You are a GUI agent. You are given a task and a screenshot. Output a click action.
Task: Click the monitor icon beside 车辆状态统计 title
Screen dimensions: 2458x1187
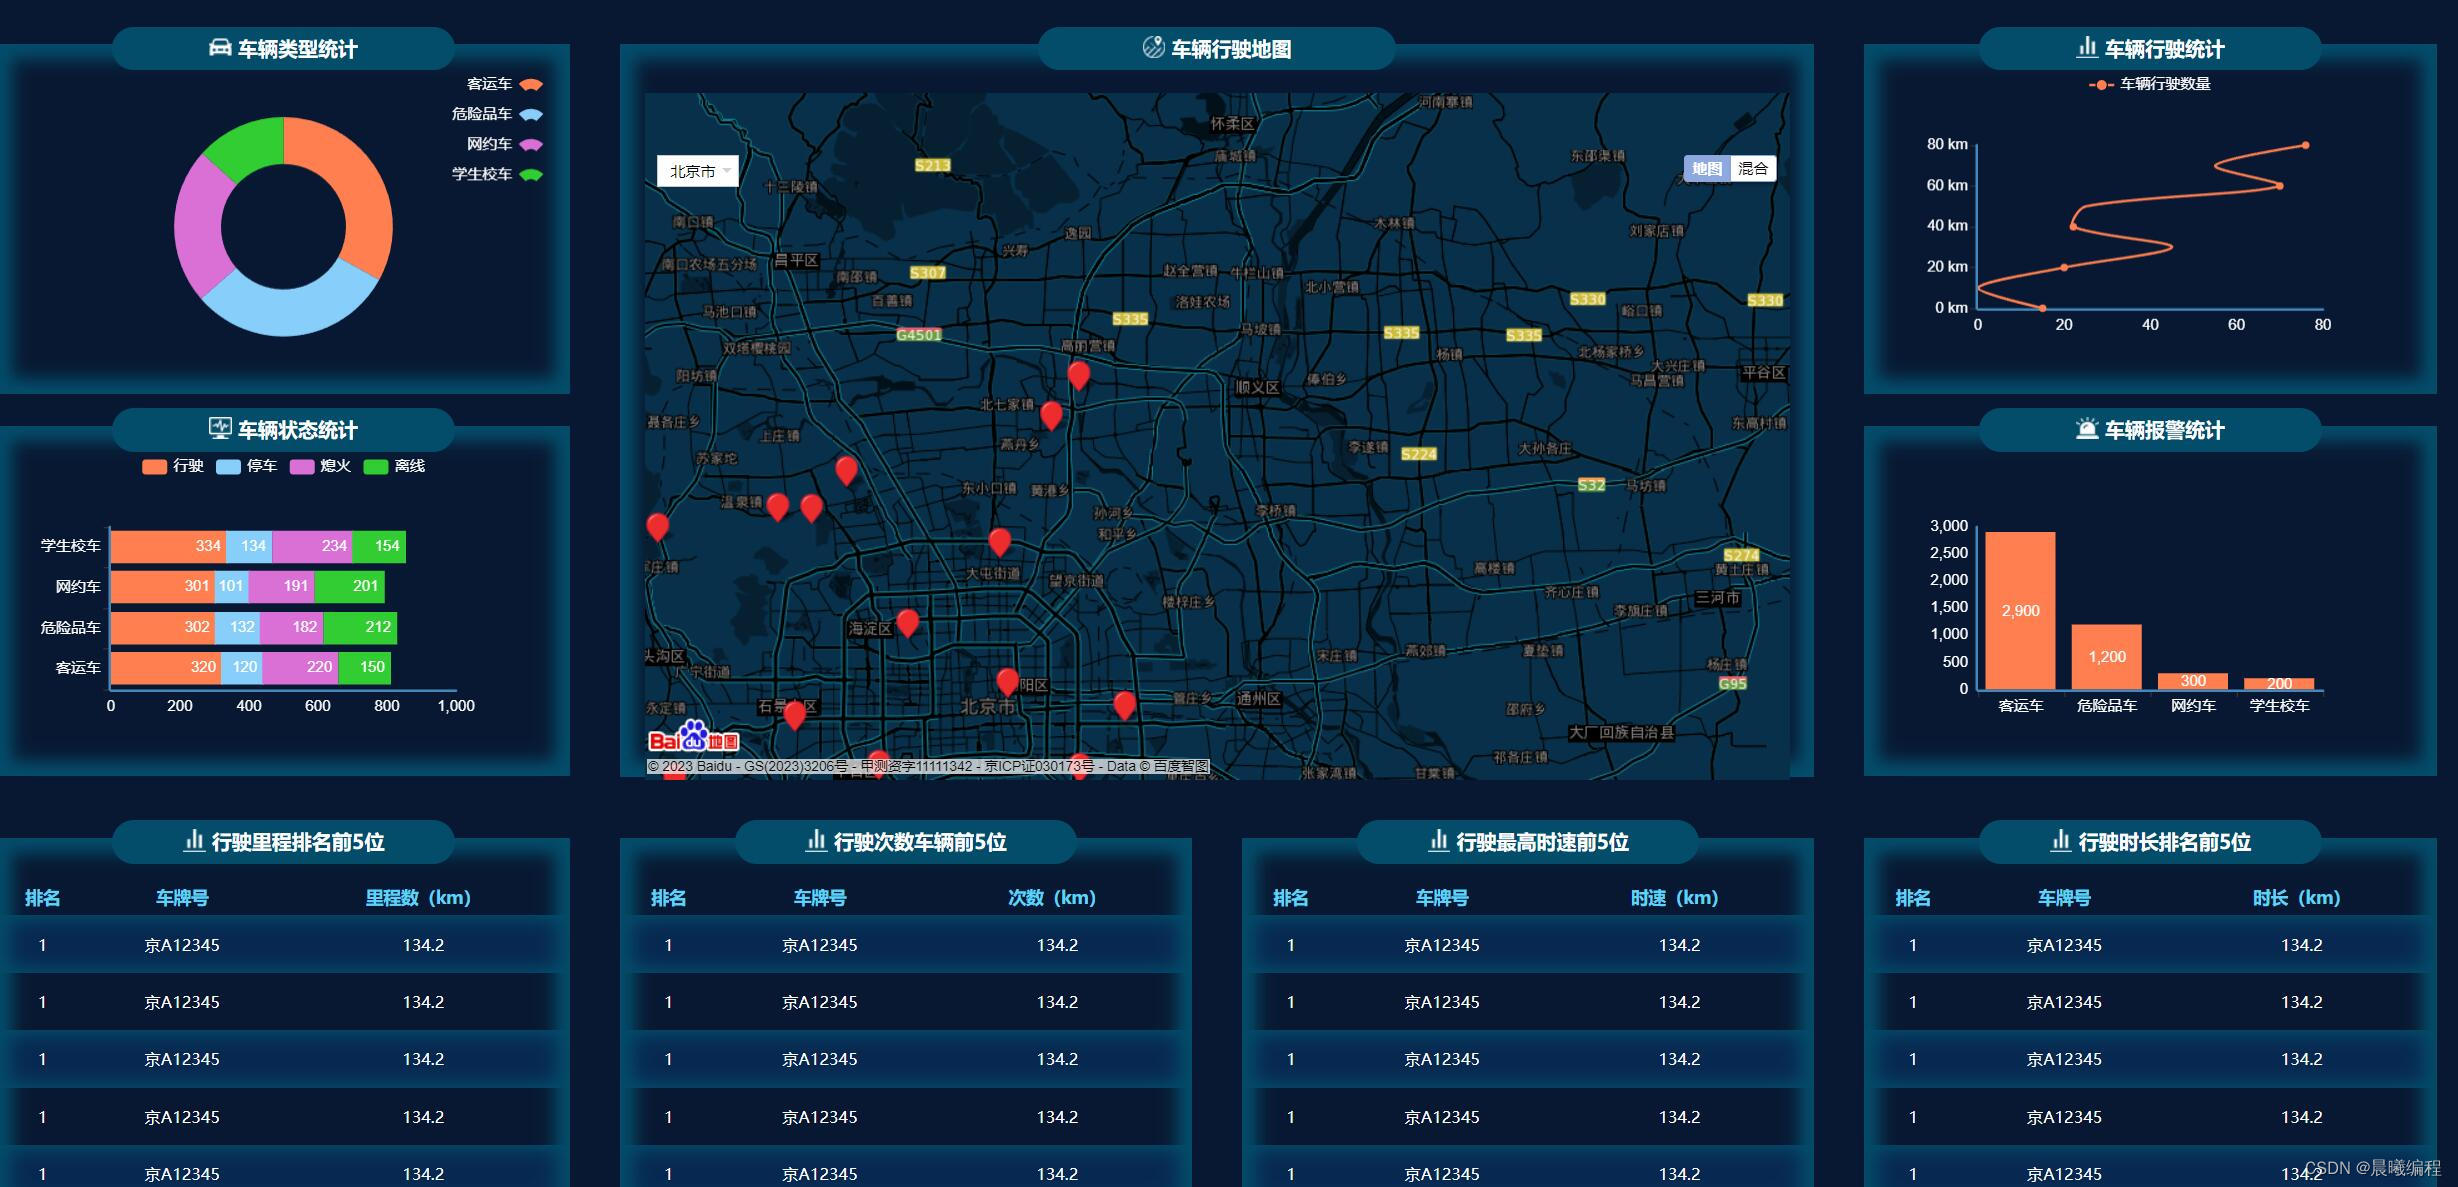point(219,429)
